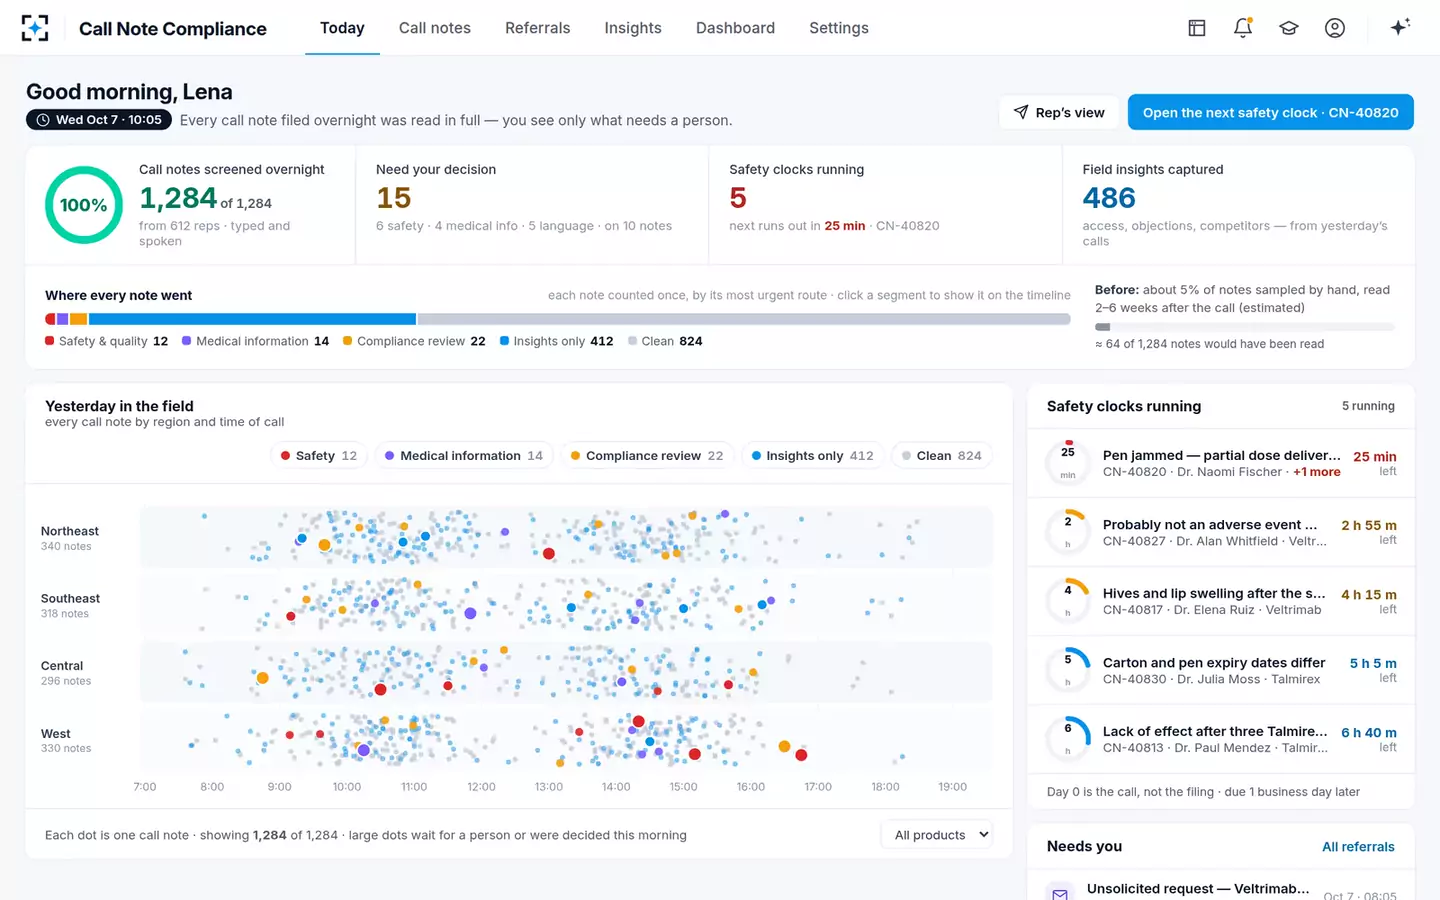Click the envelope icon beside Unsolicited request
This screenshot has height=900, width=1440.
[1060, 893]
